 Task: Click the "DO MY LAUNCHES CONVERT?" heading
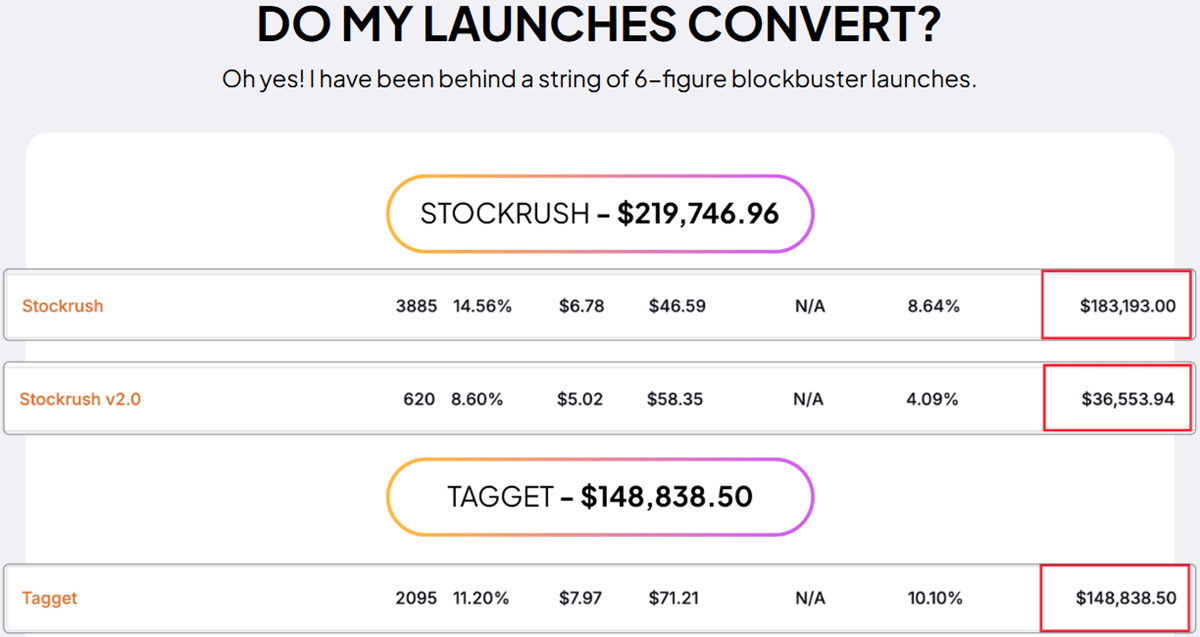tap(599, 25)
